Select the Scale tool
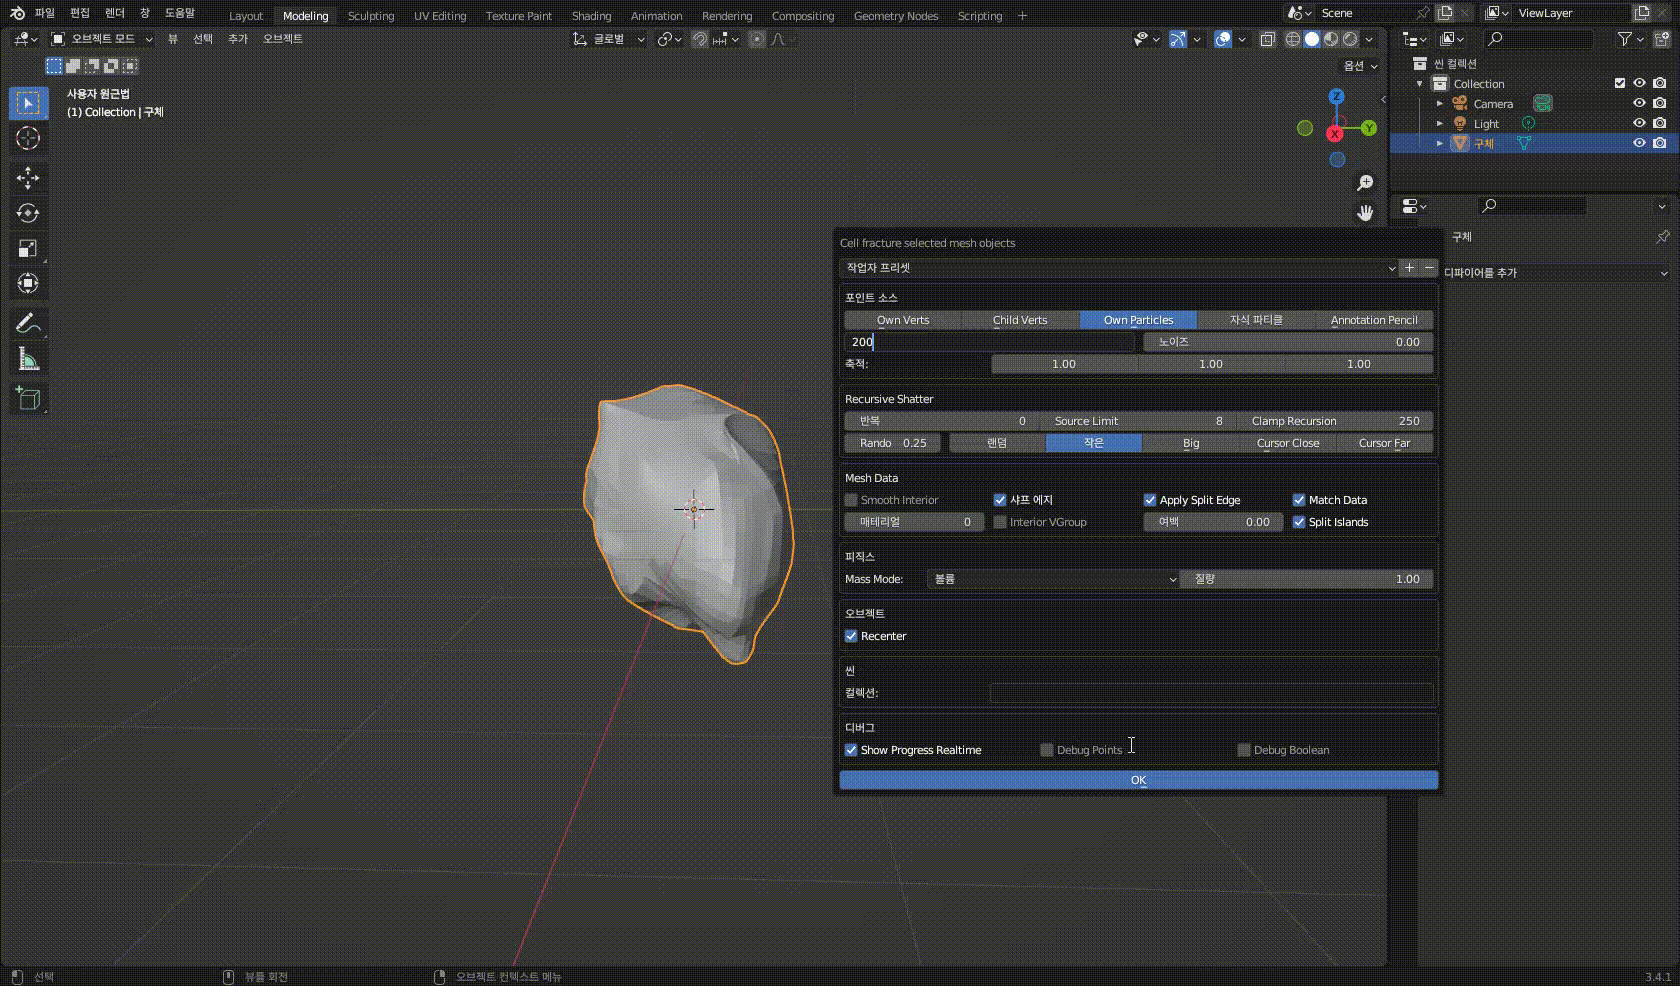 tap(28, 249)
